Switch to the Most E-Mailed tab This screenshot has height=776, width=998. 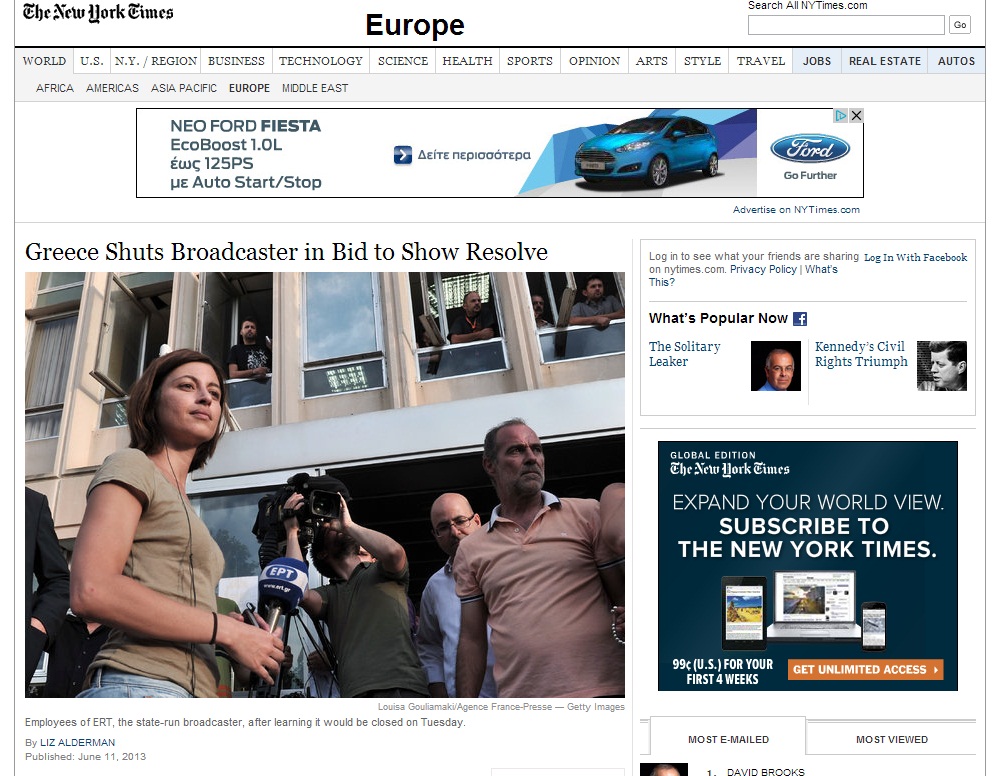tap(728, 740)
